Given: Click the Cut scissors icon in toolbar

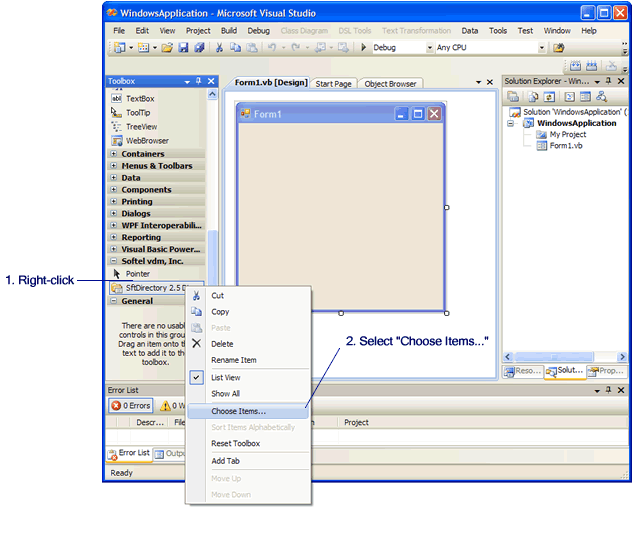Looking at the screenshot, I should (219, 48).
